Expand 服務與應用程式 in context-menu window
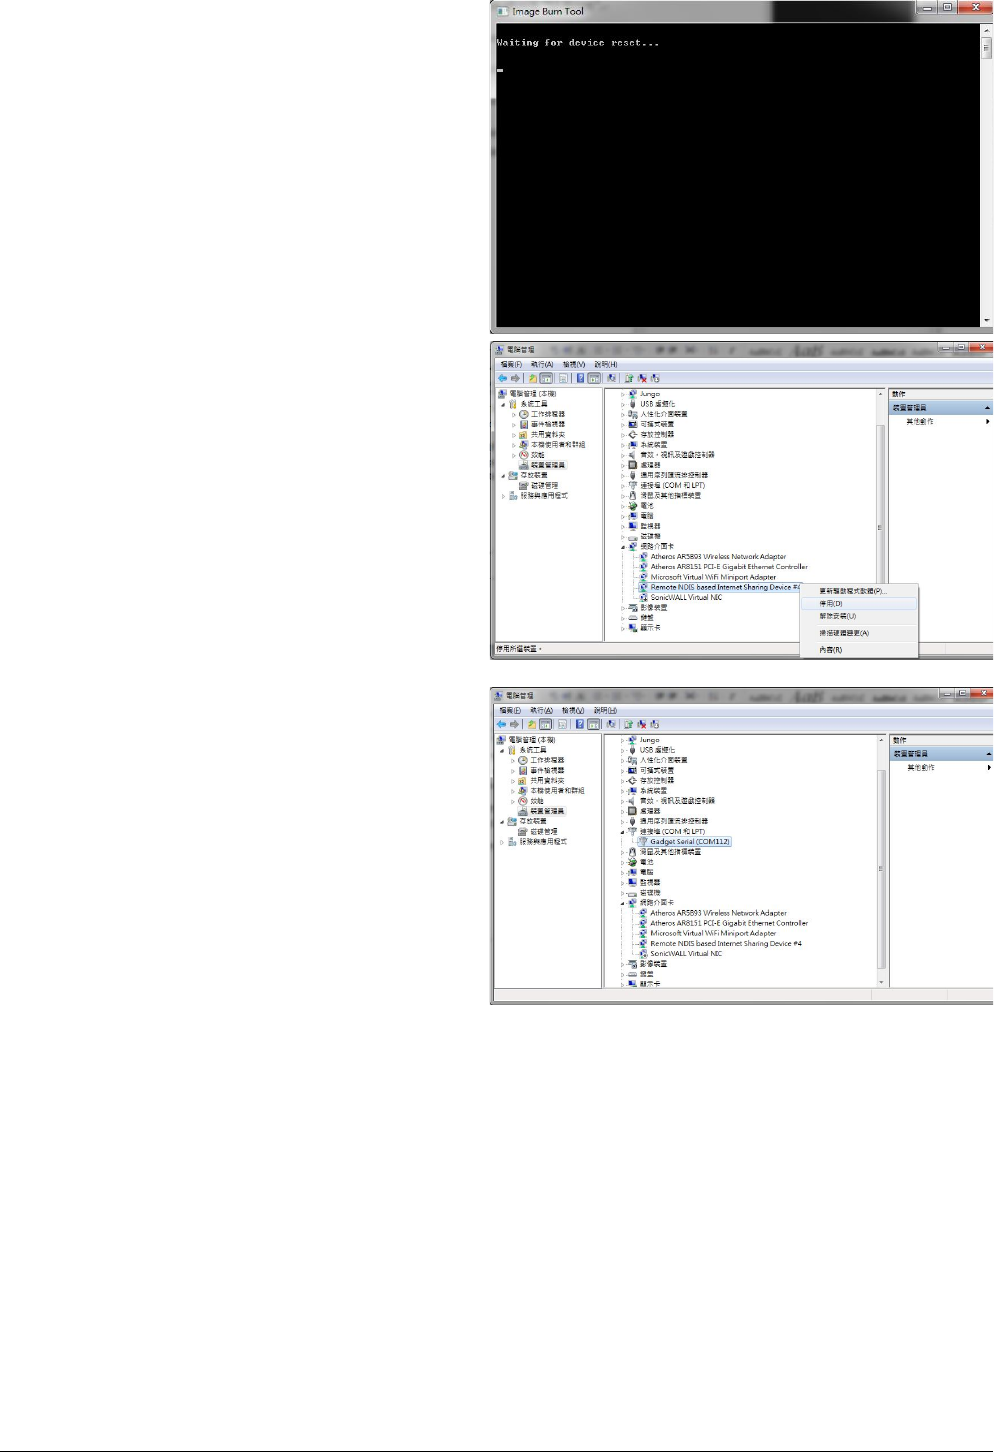This screenshot has height=1452, width=994. click(x=503, y=495)
